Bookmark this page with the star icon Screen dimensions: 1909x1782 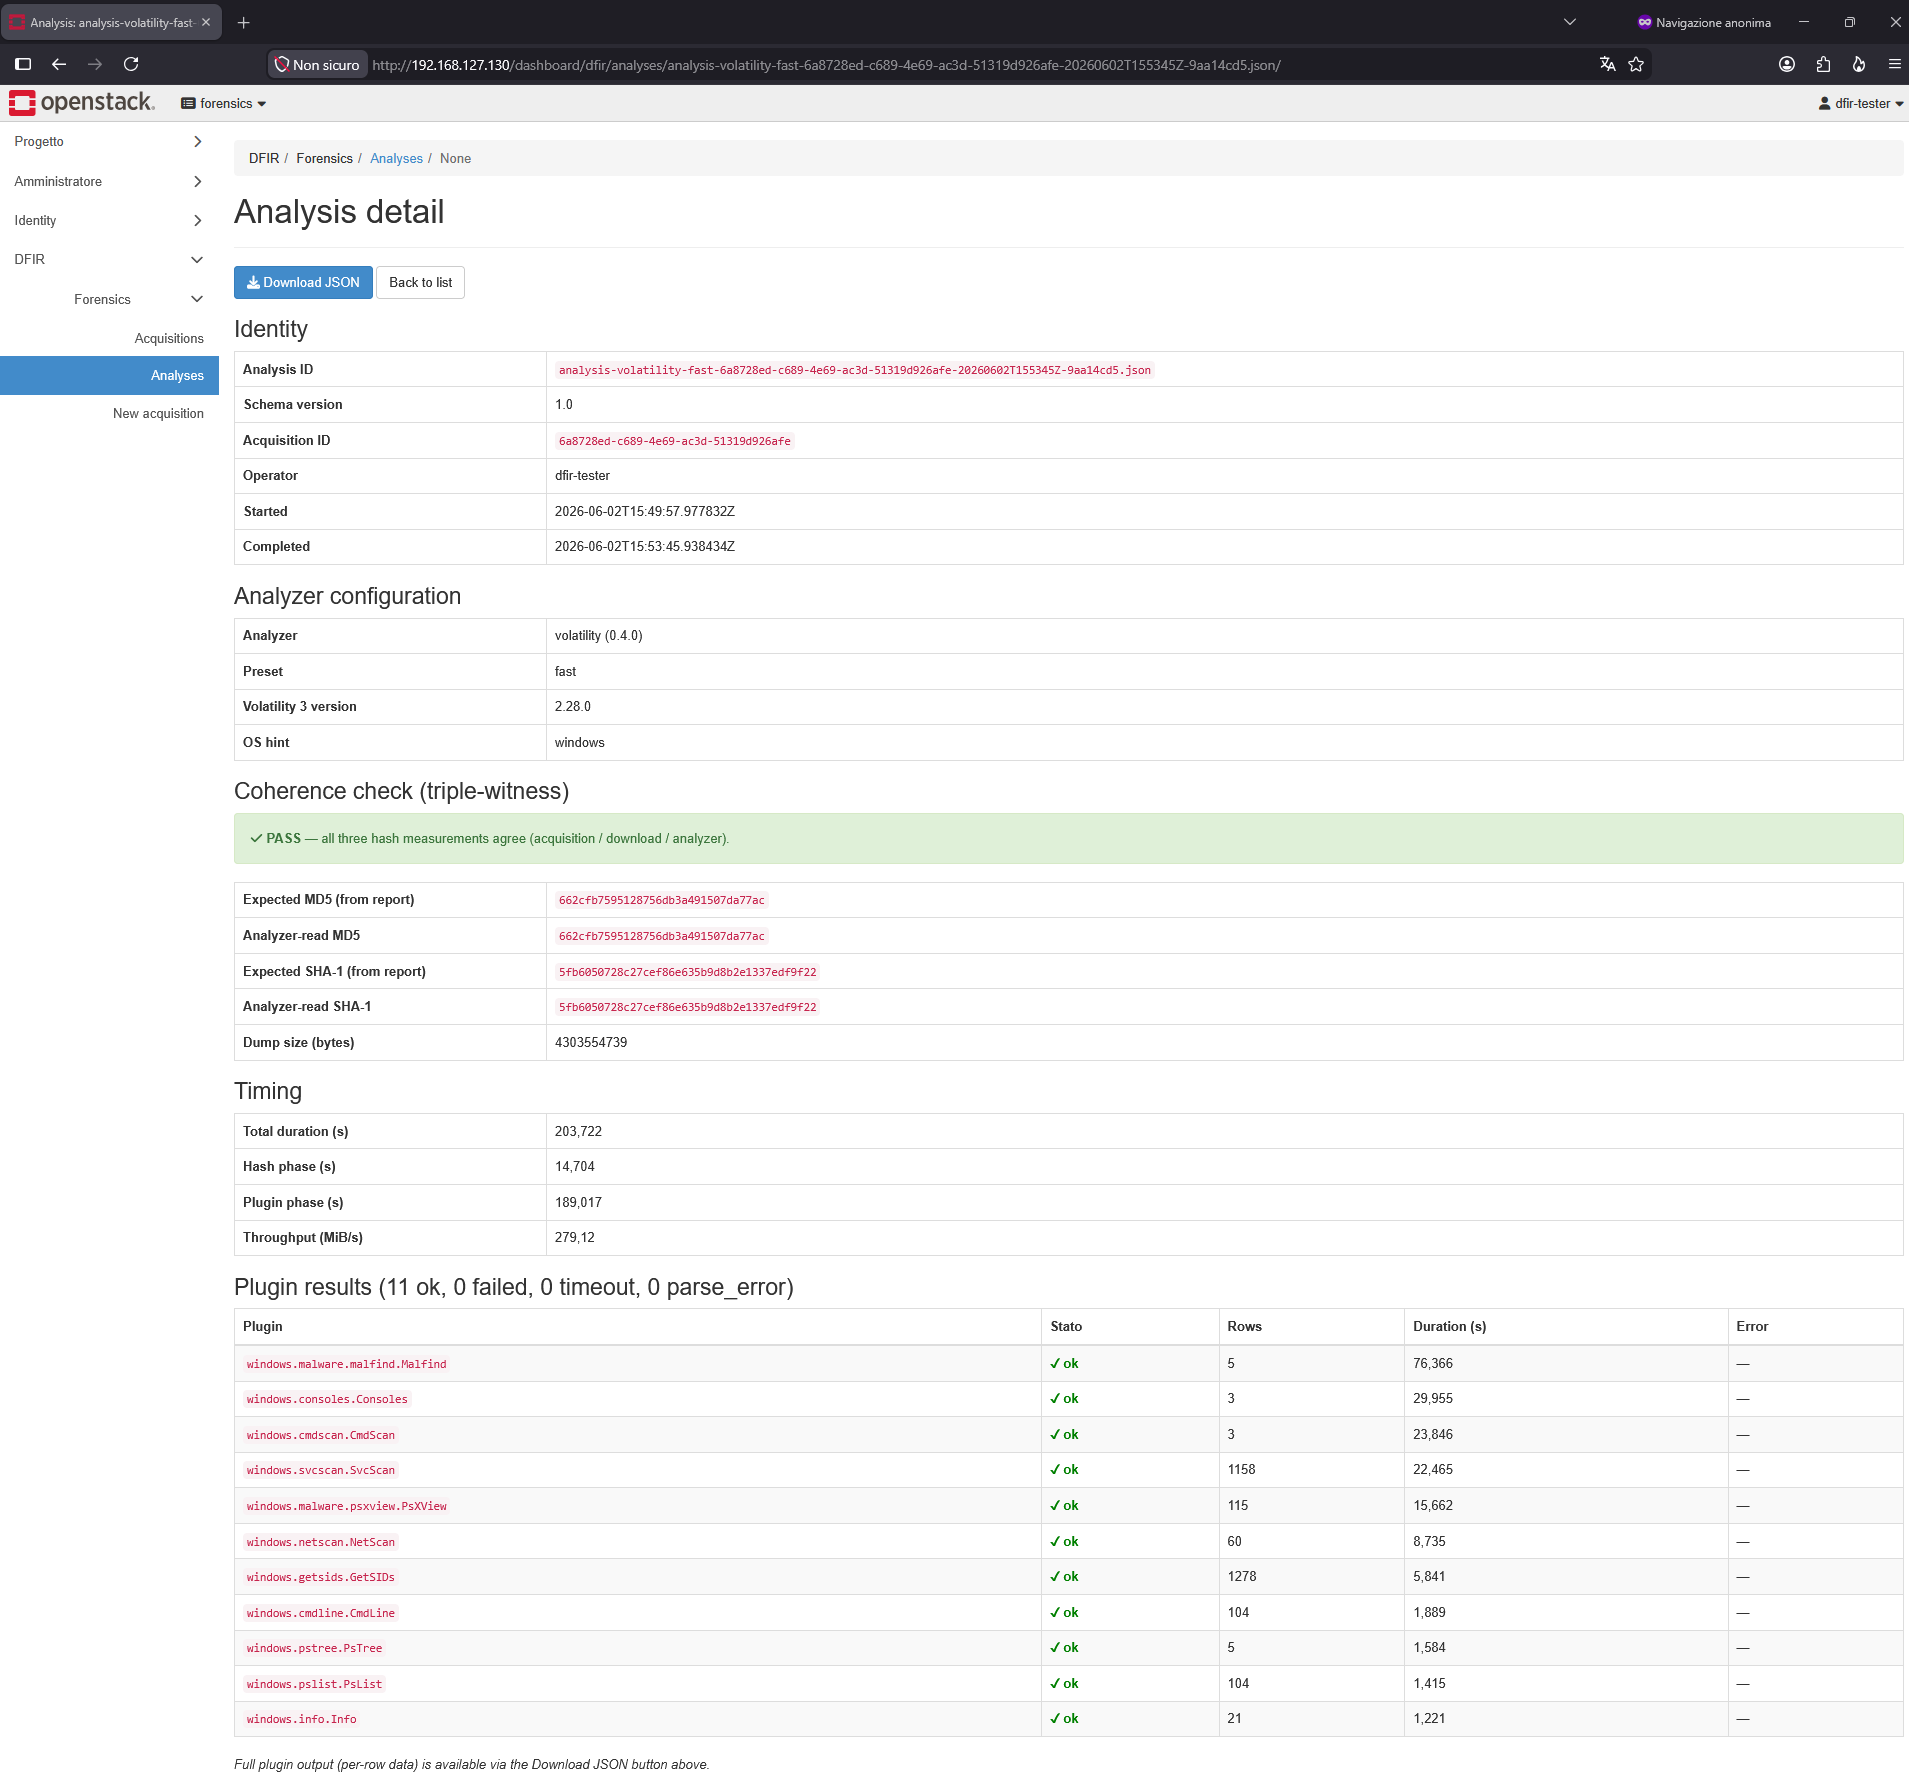(x=1636, y=64)
